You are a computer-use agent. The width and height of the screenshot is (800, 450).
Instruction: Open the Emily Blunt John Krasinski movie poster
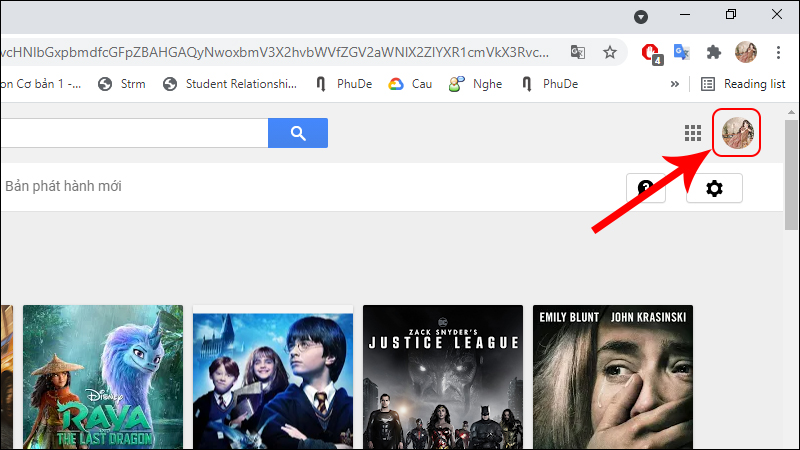(613, 377)
